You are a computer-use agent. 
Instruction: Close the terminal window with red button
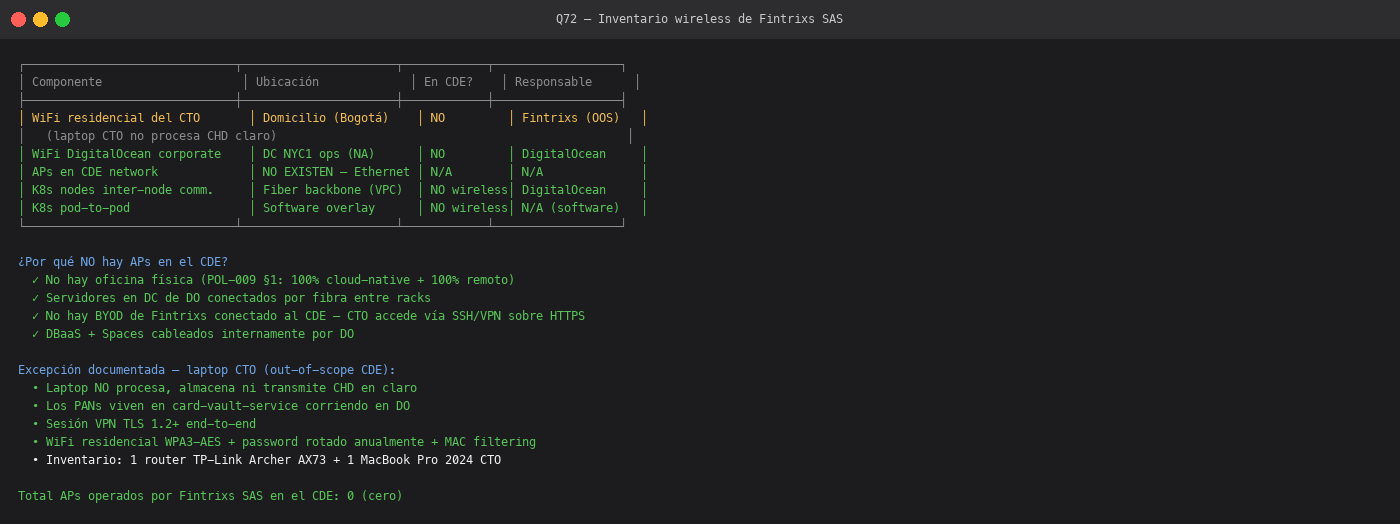[18, 19]
